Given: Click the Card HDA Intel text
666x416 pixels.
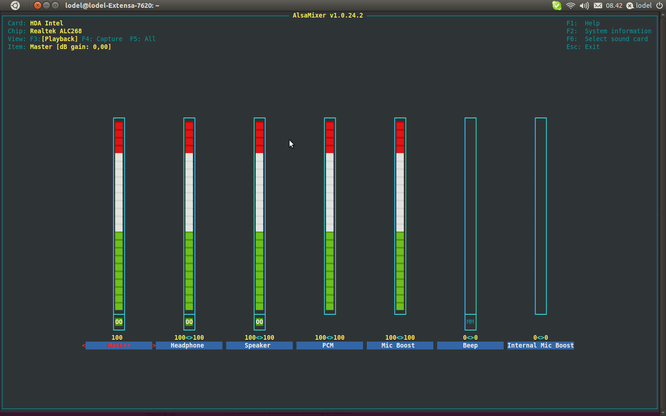Looking at the screenshot, I should pyautogui.click(x=35, y=23).
